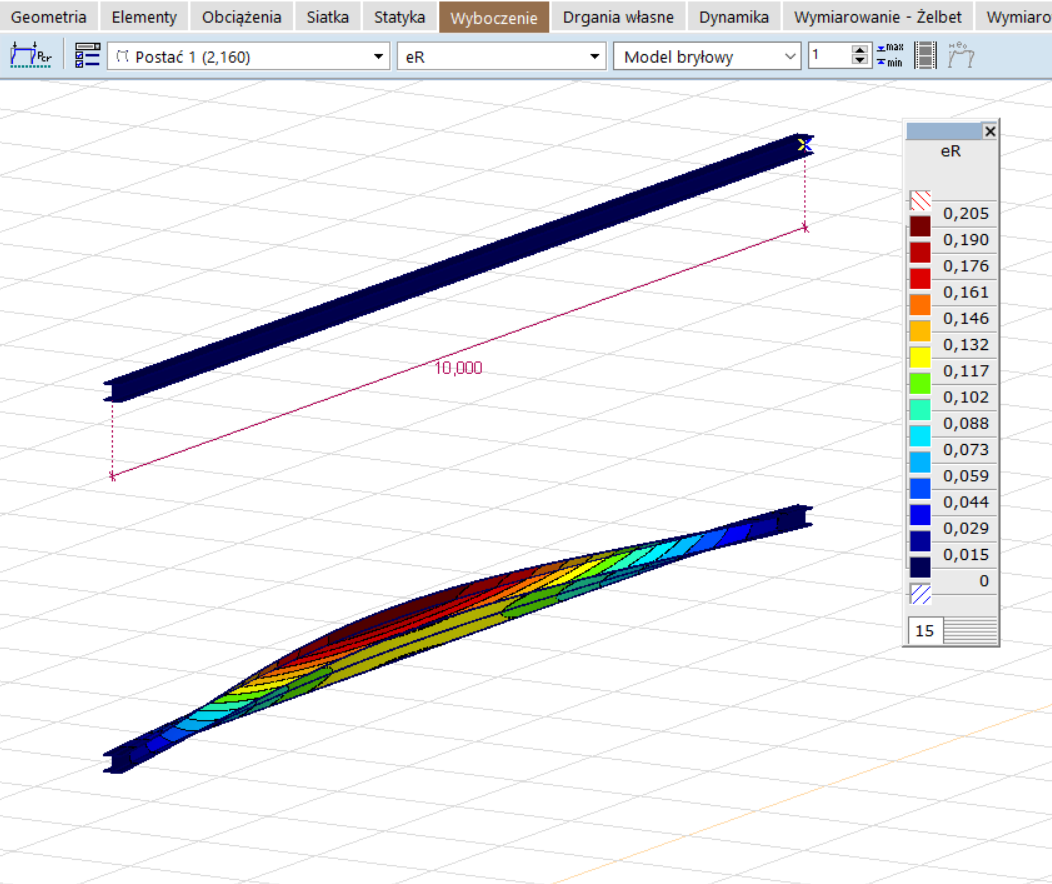
Task: Click the darkest navy swatch above 0
Action: [920, 567]
